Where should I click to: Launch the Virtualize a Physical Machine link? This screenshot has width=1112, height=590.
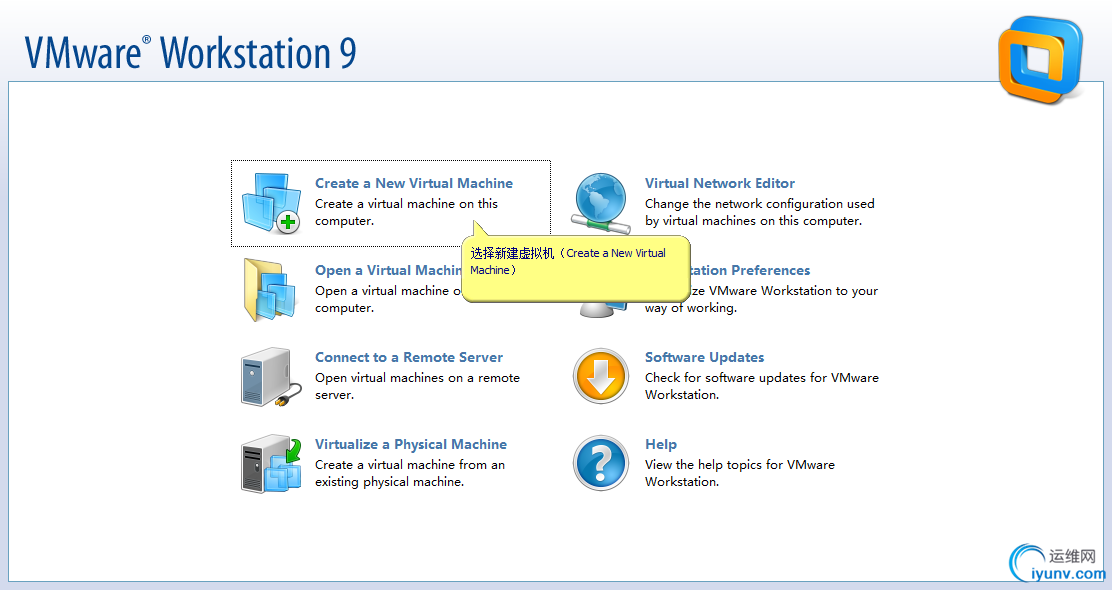[411, 445]
